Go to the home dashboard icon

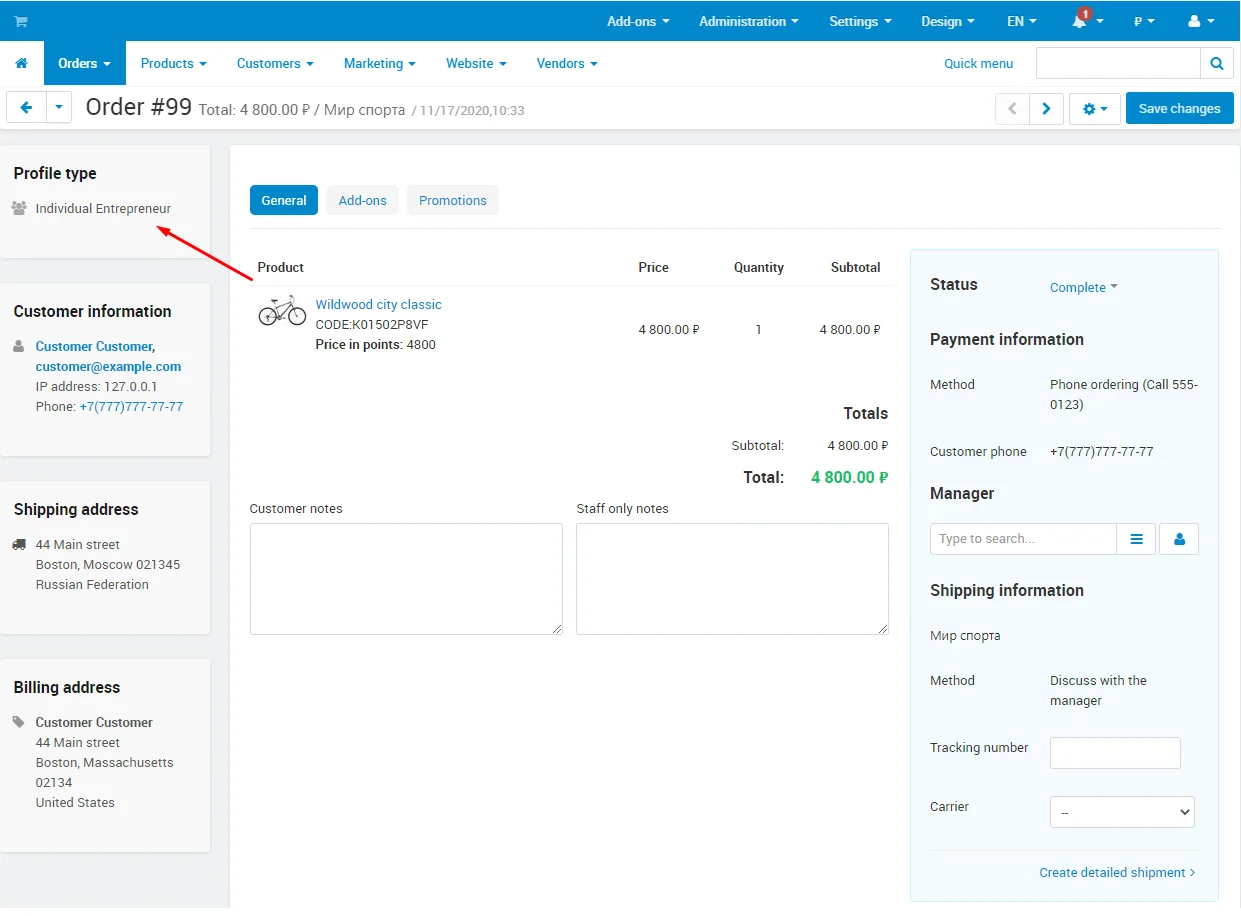[21, 63]
